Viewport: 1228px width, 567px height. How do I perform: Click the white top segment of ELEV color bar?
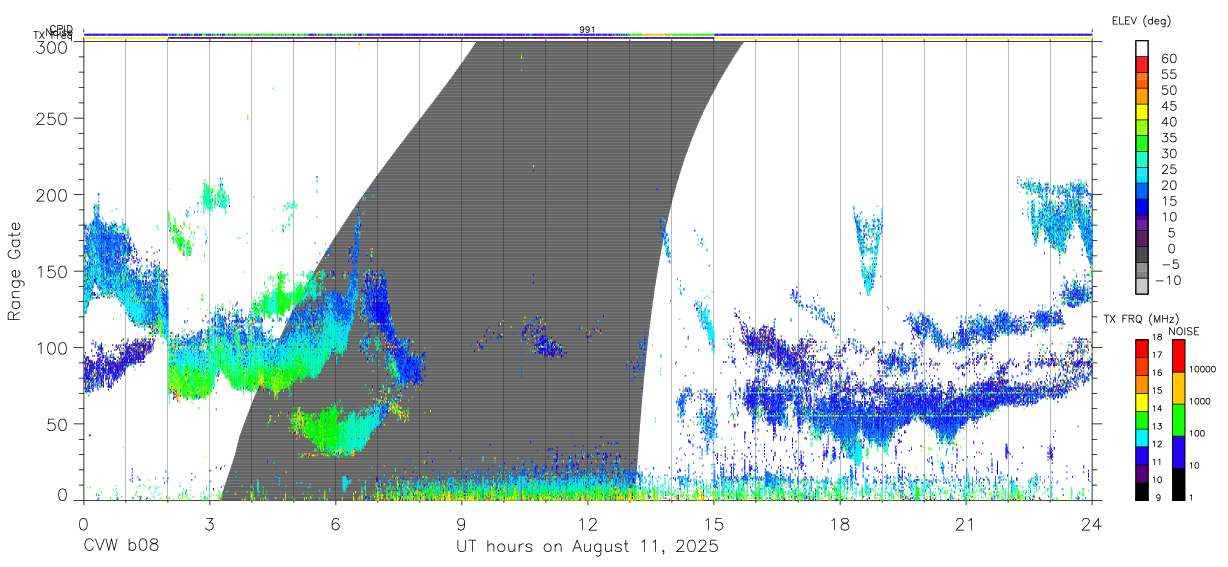click(x=1143, y=48)
